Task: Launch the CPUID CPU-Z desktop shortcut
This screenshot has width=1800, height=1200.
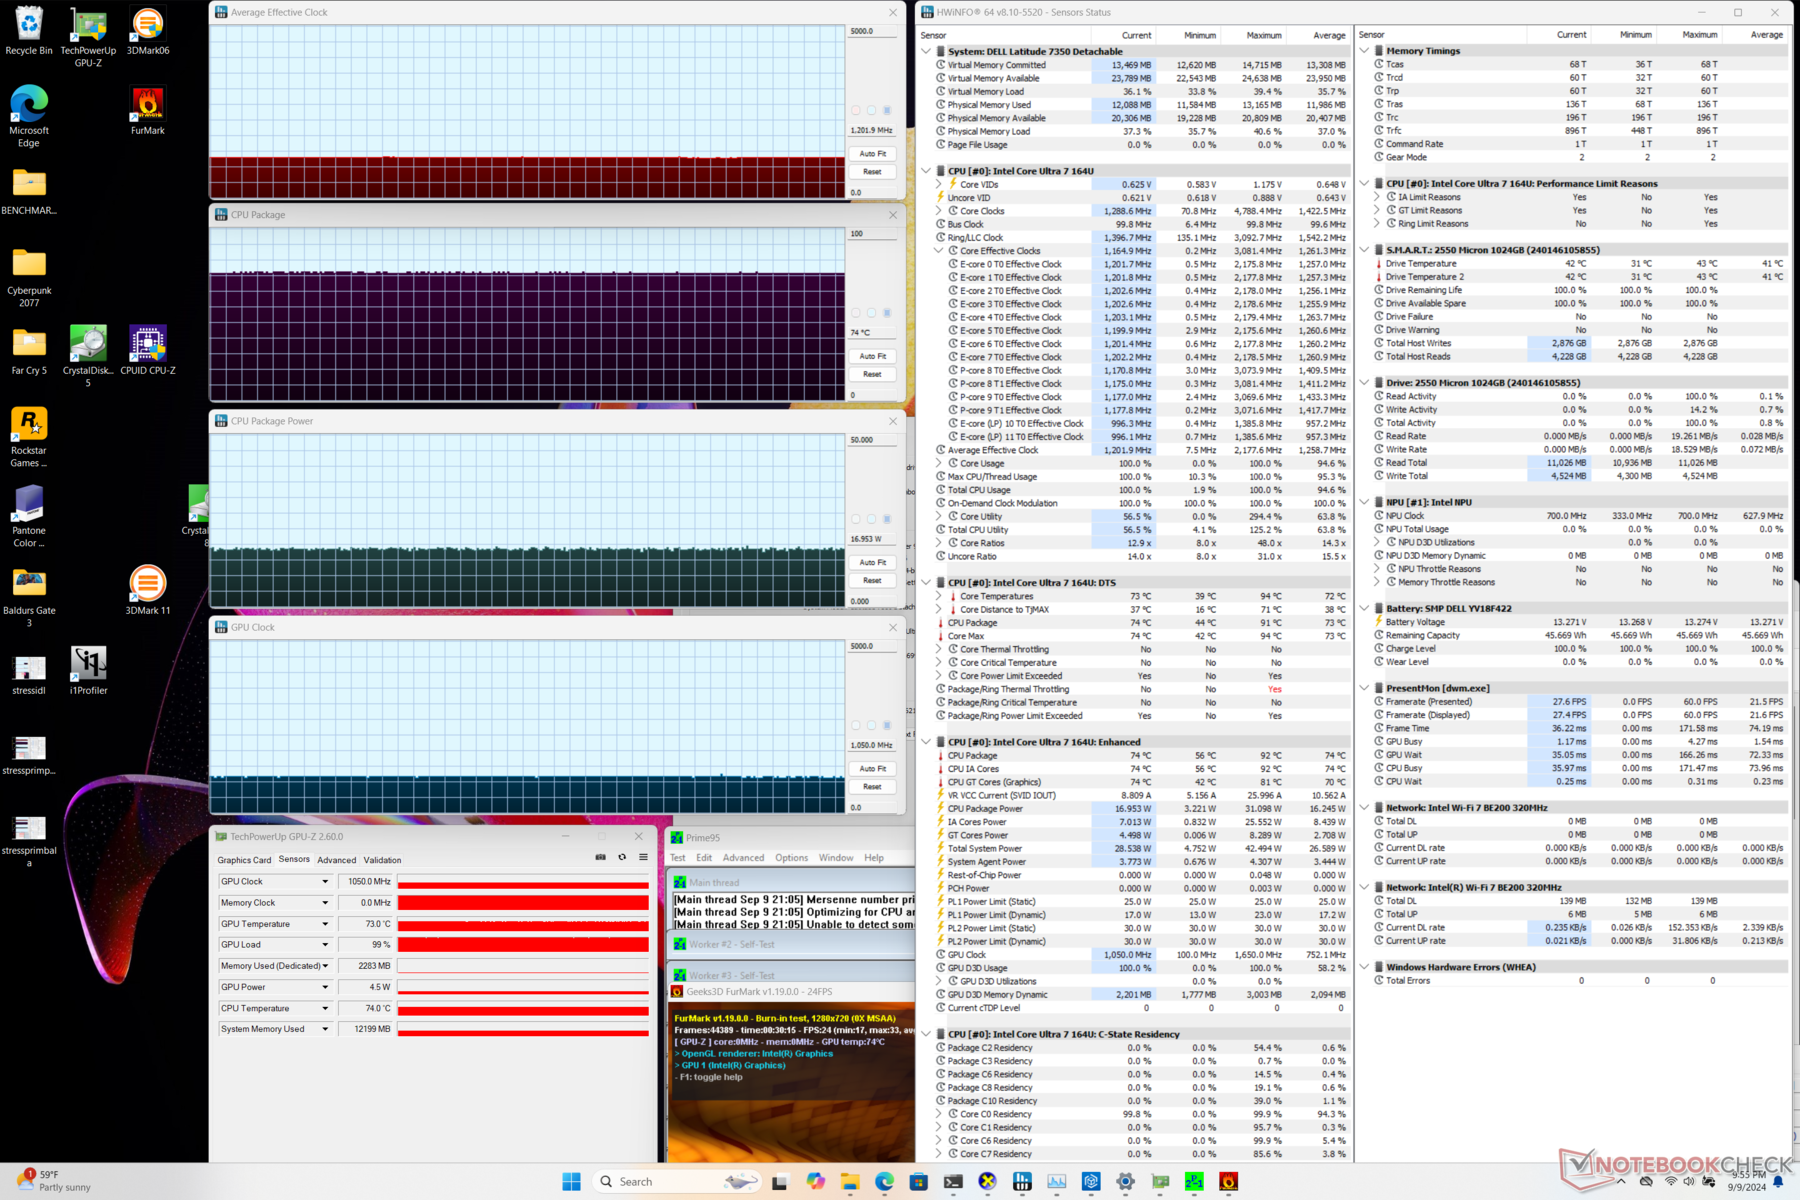Action: 148,351
